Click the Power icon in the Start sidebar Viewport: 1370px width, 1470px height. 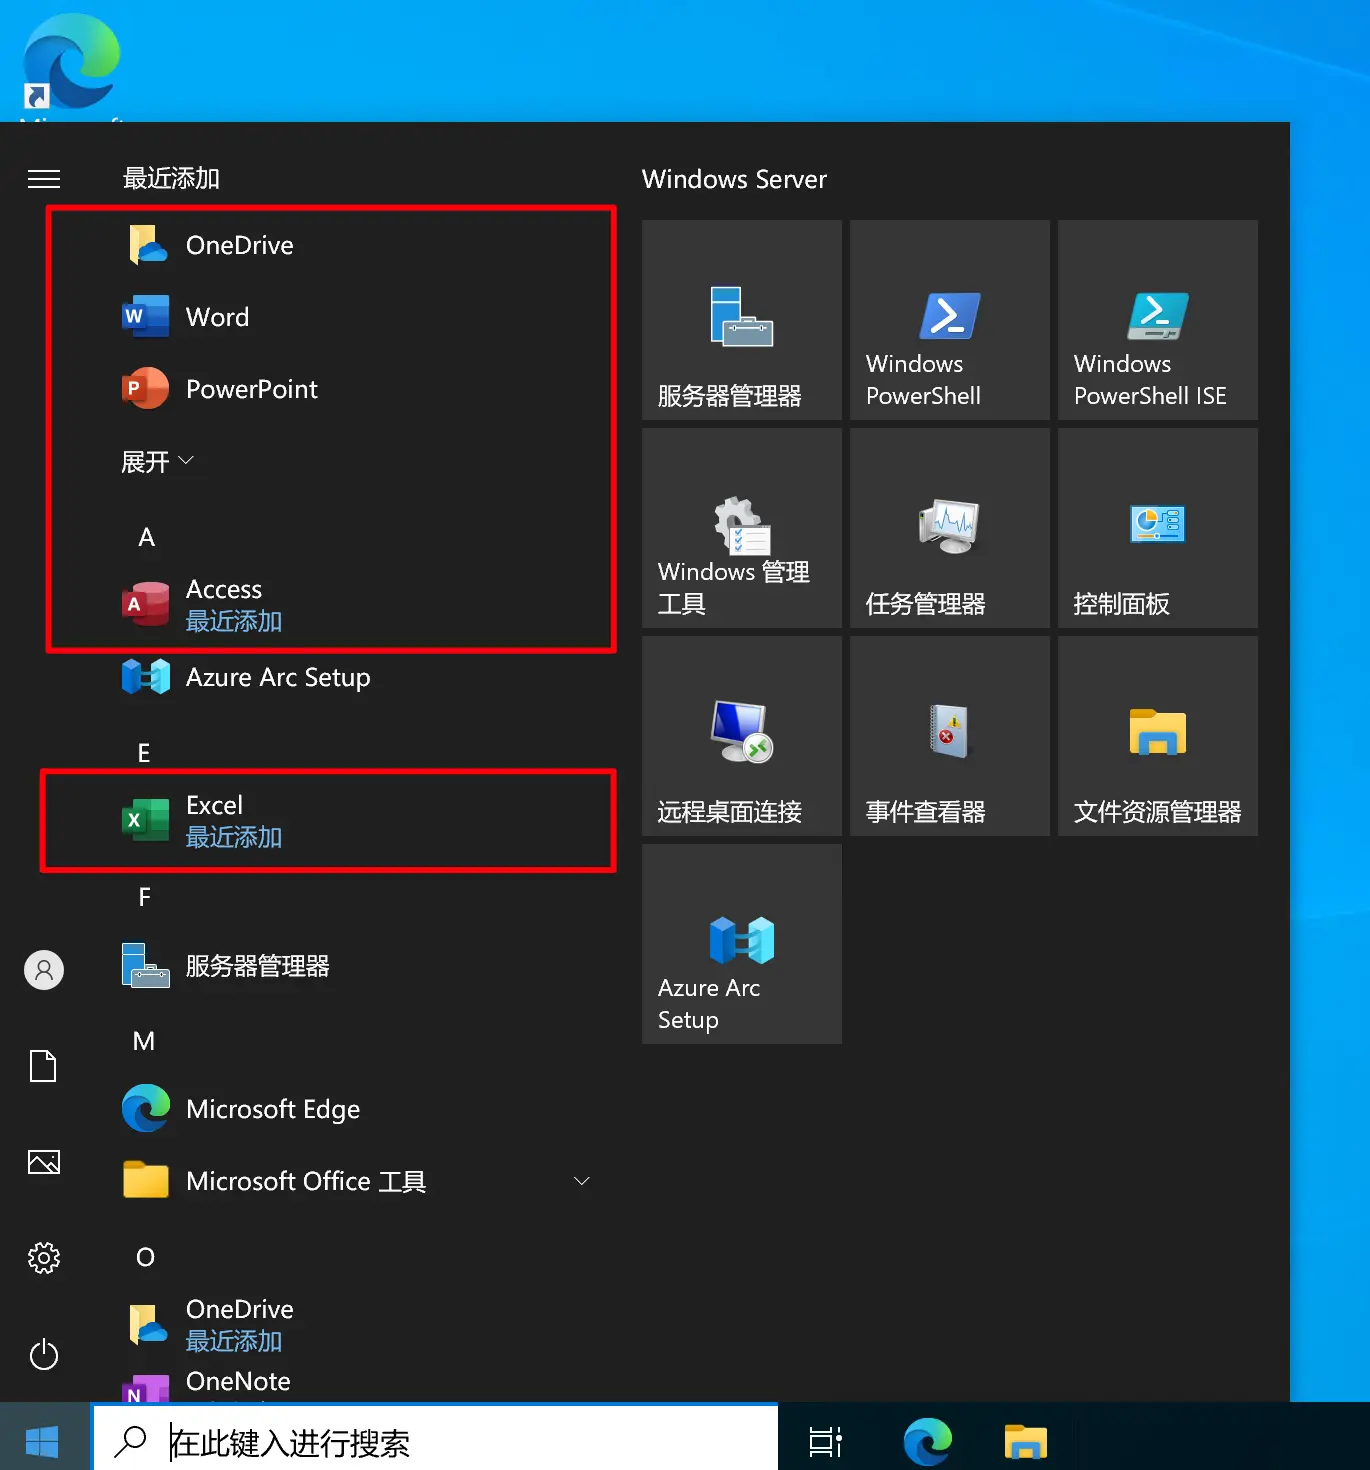click(44, 1355)
